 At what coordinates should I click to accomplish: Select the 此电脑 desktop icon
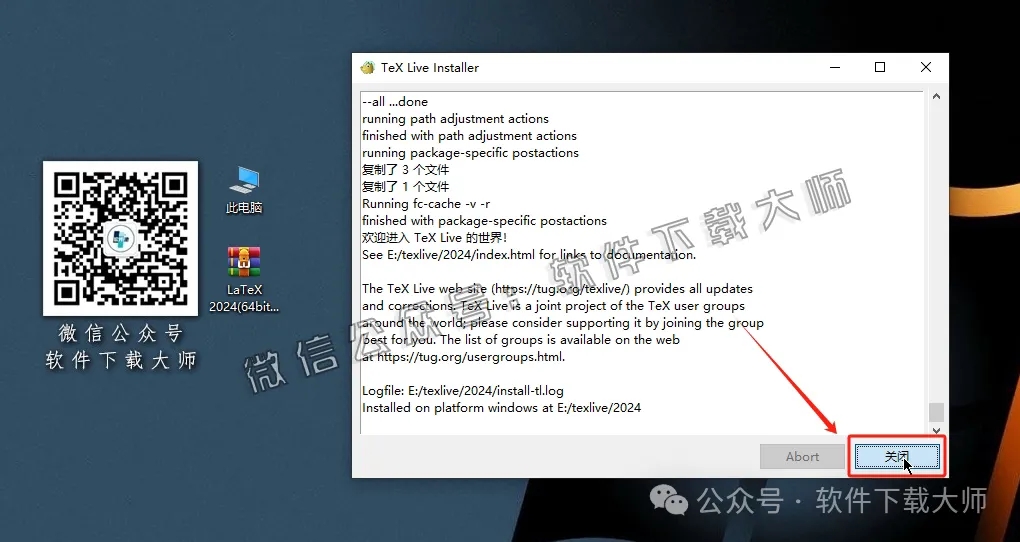pos(244,189)
